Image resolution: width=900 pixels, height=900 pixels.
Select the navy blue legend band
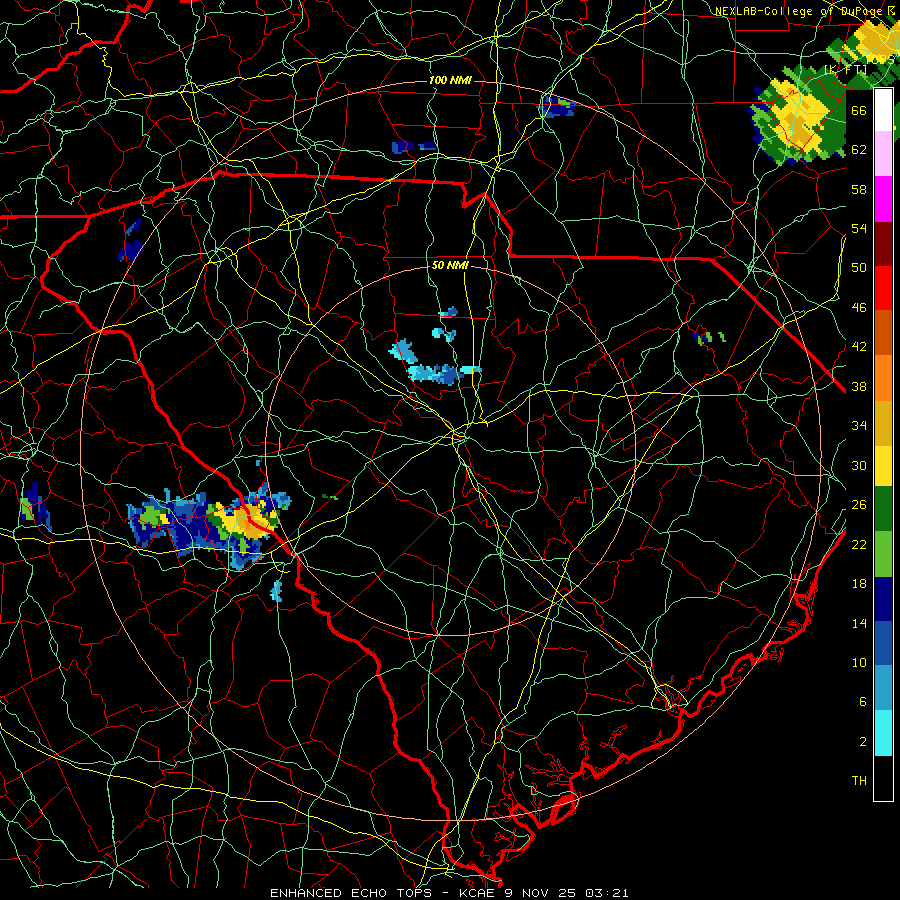pyautogui.click(x=883, y=599)
